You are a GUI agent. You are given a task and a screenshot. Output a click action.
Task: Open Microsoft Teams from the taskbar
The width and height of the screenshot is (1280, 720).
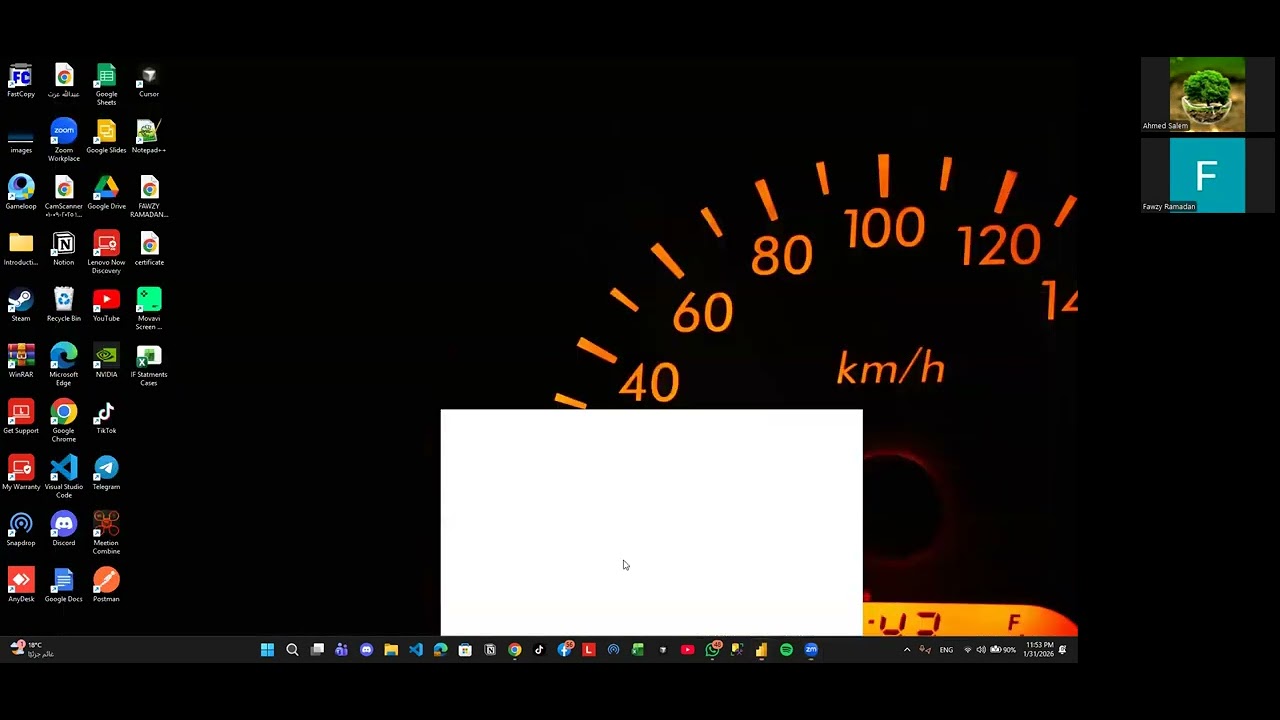(x=341, y=650)
